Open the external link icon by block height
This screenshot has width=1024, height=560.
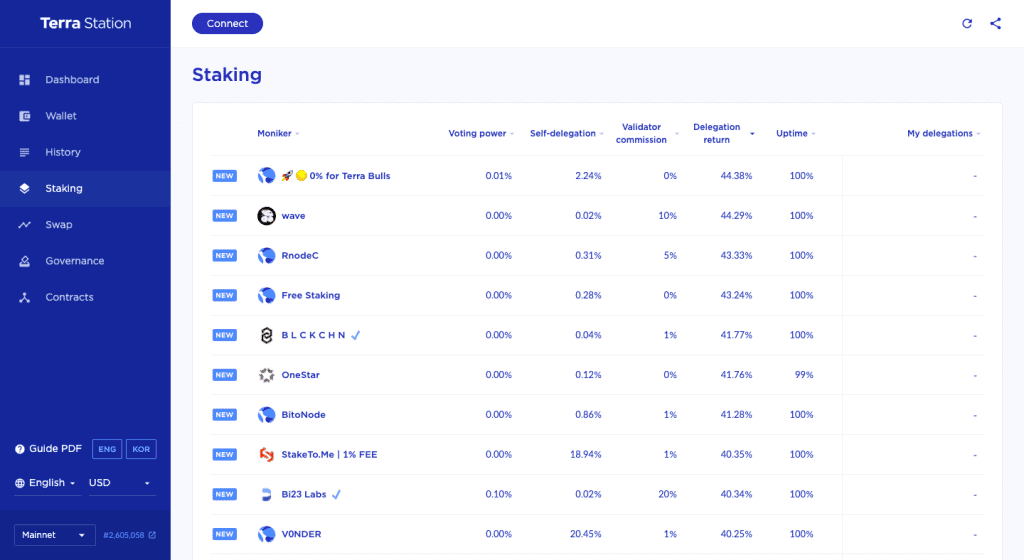pyautogui.click(x=152, y=535)
